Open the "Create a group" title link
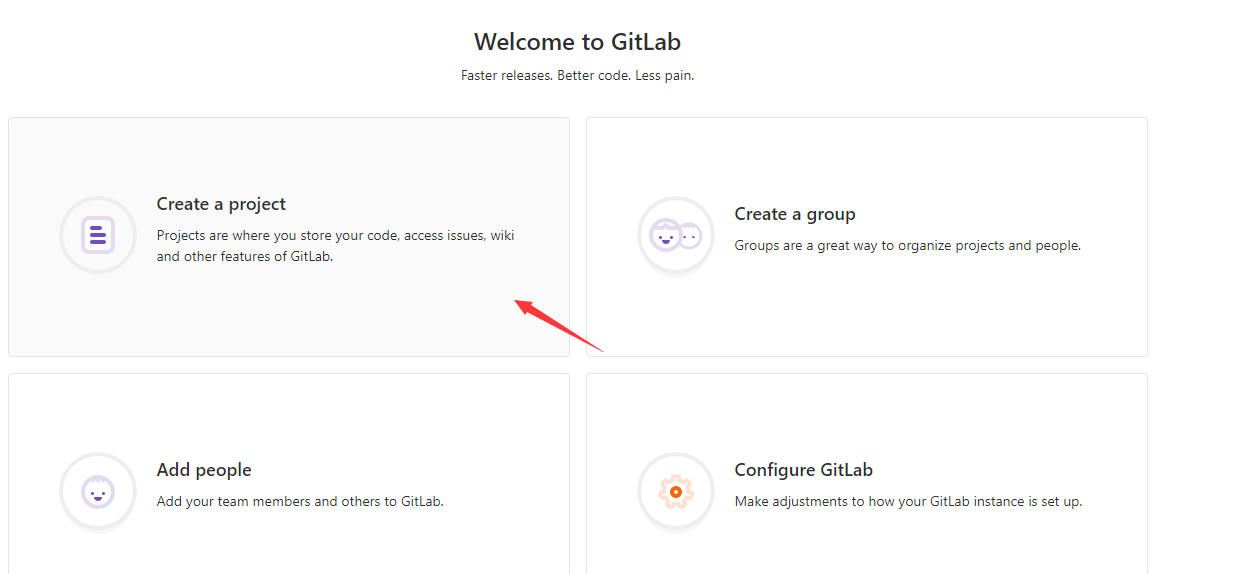This screenshot has height=574, width=1233. (x=795, y=214)
